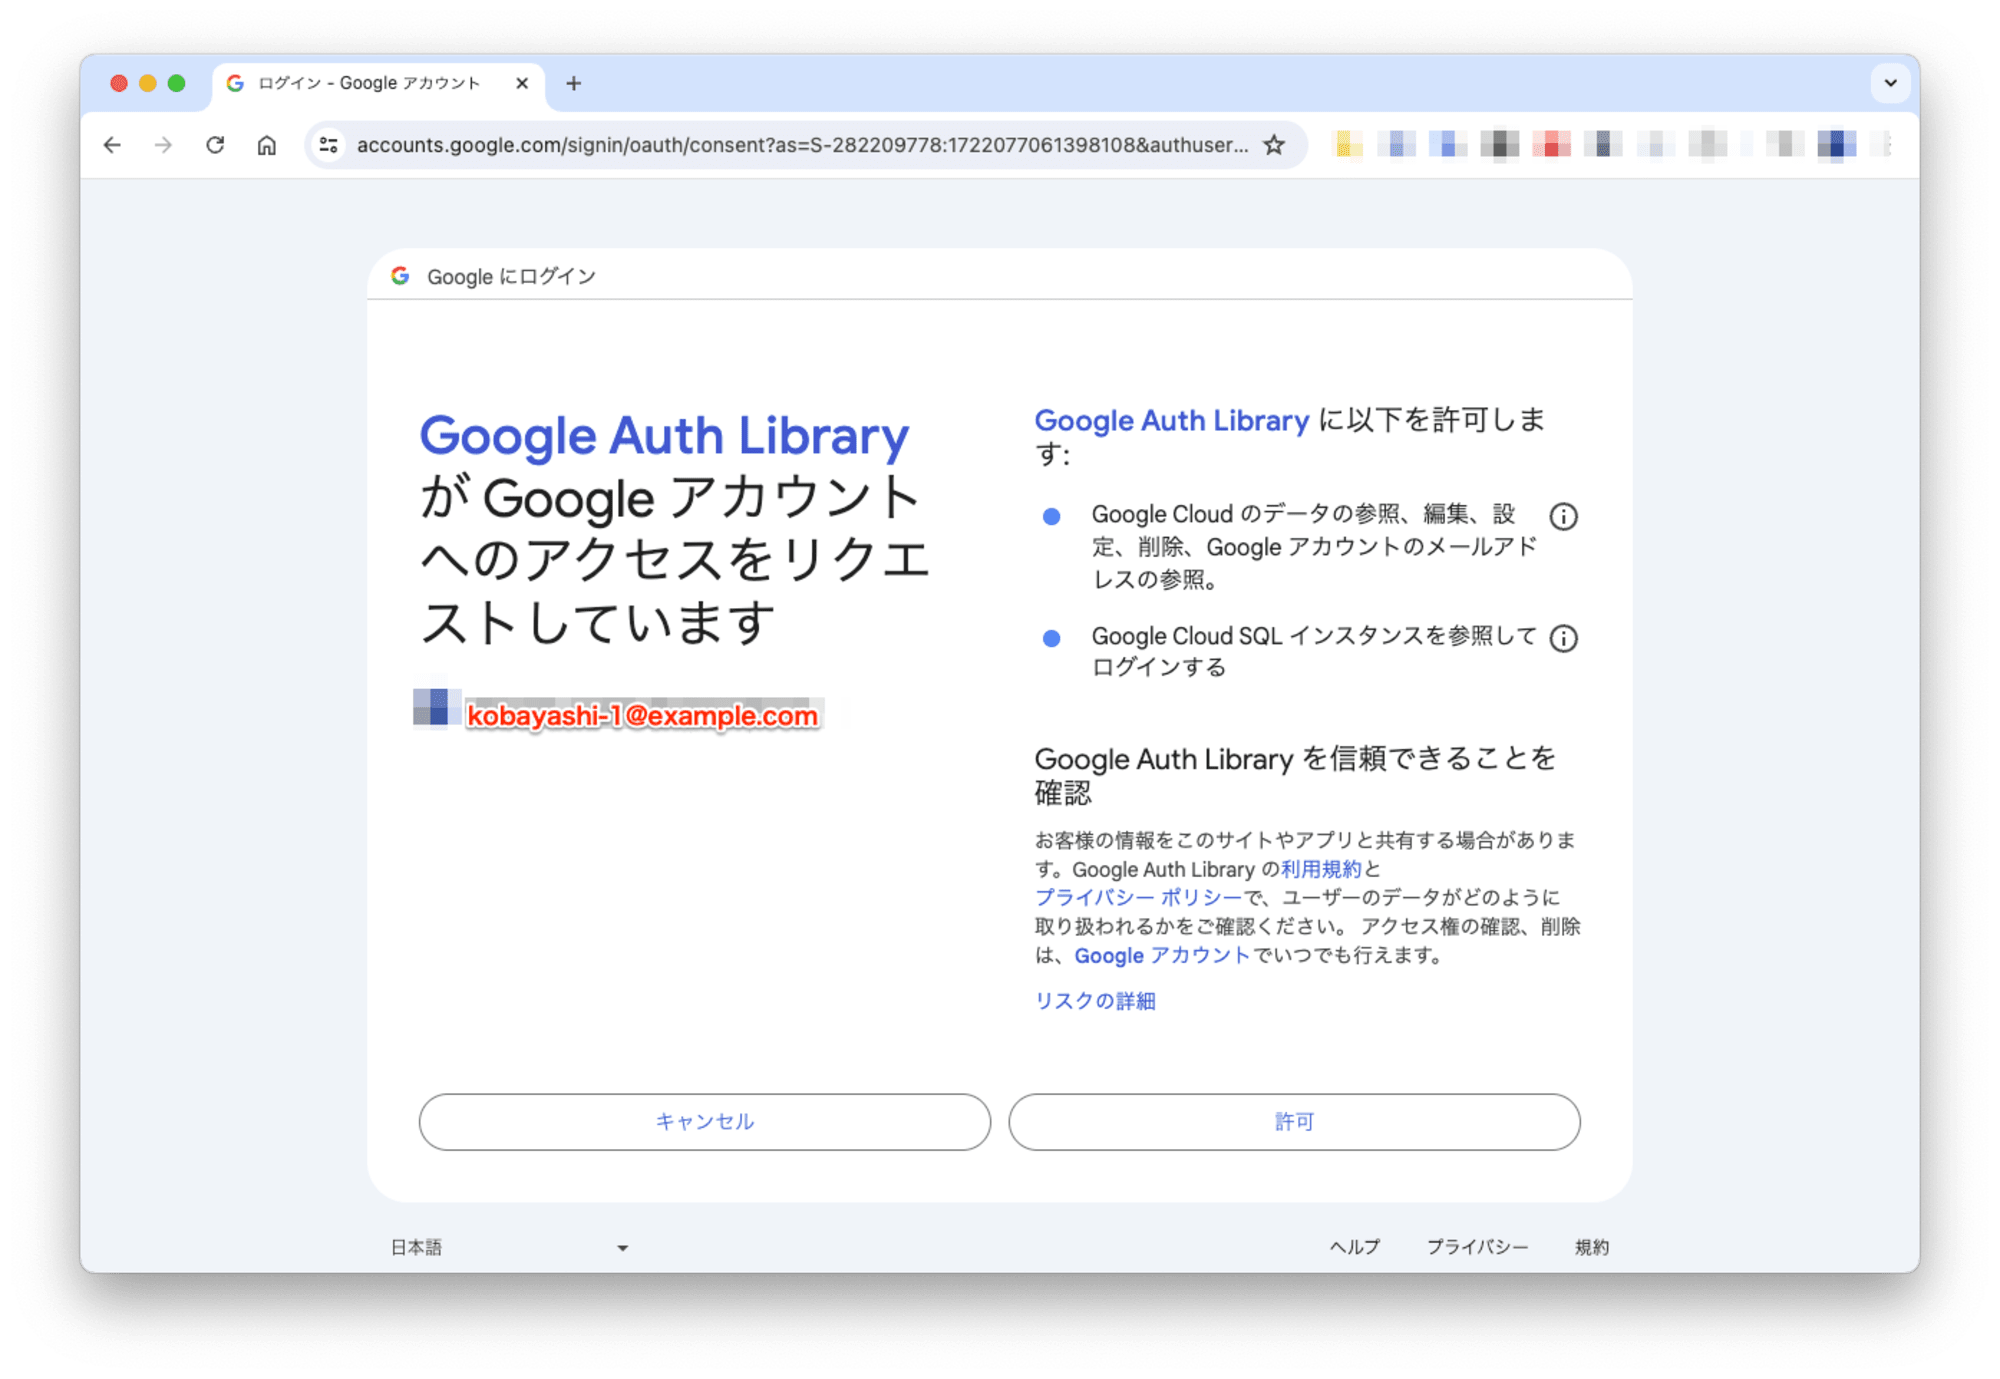Reload the current page
2000x1379 pixels.
coord(215,145)
